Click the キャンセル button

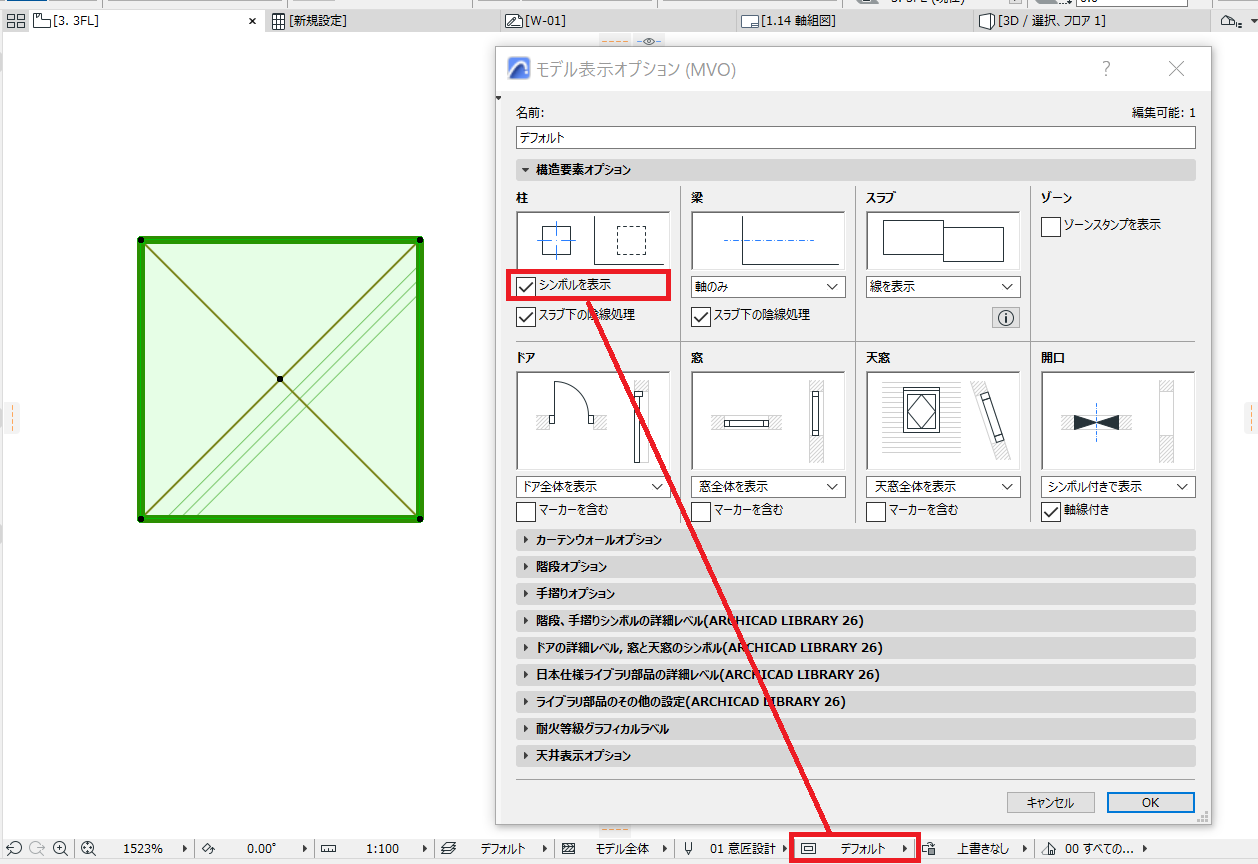point(1051,803)
